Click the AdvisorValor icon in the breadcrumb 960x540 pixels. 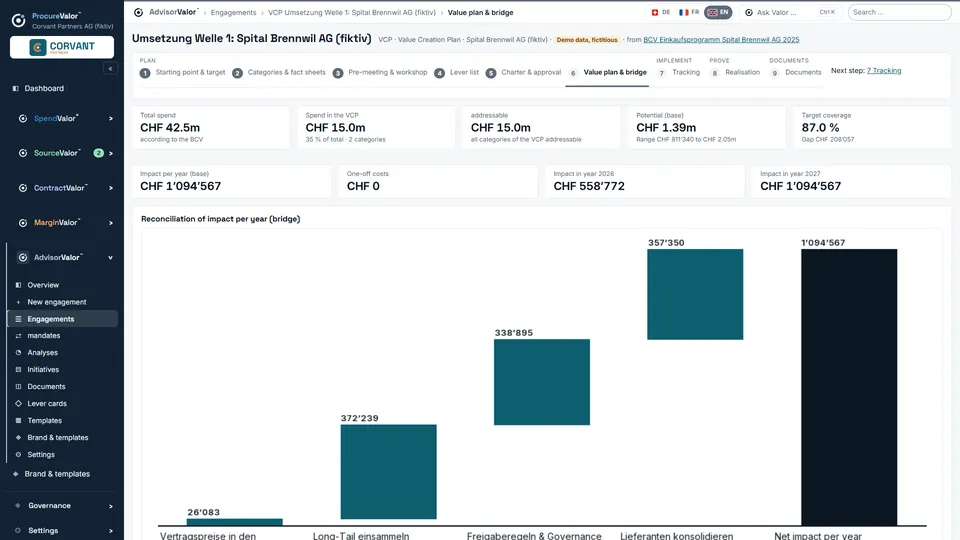[x=138, y=12]
